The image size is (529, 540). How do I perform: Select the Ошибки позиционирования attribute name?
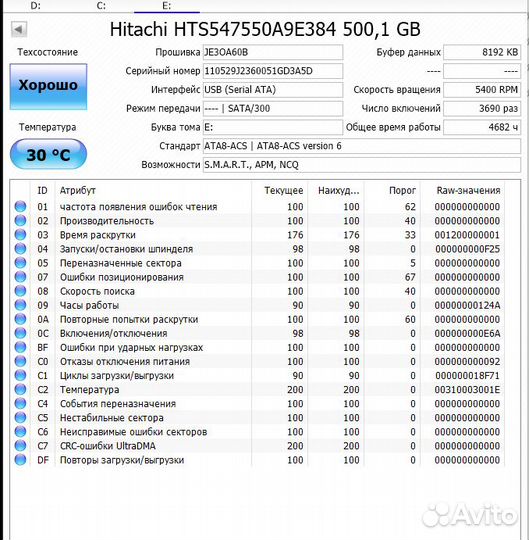pyautogui.click(x=122, y=277)
